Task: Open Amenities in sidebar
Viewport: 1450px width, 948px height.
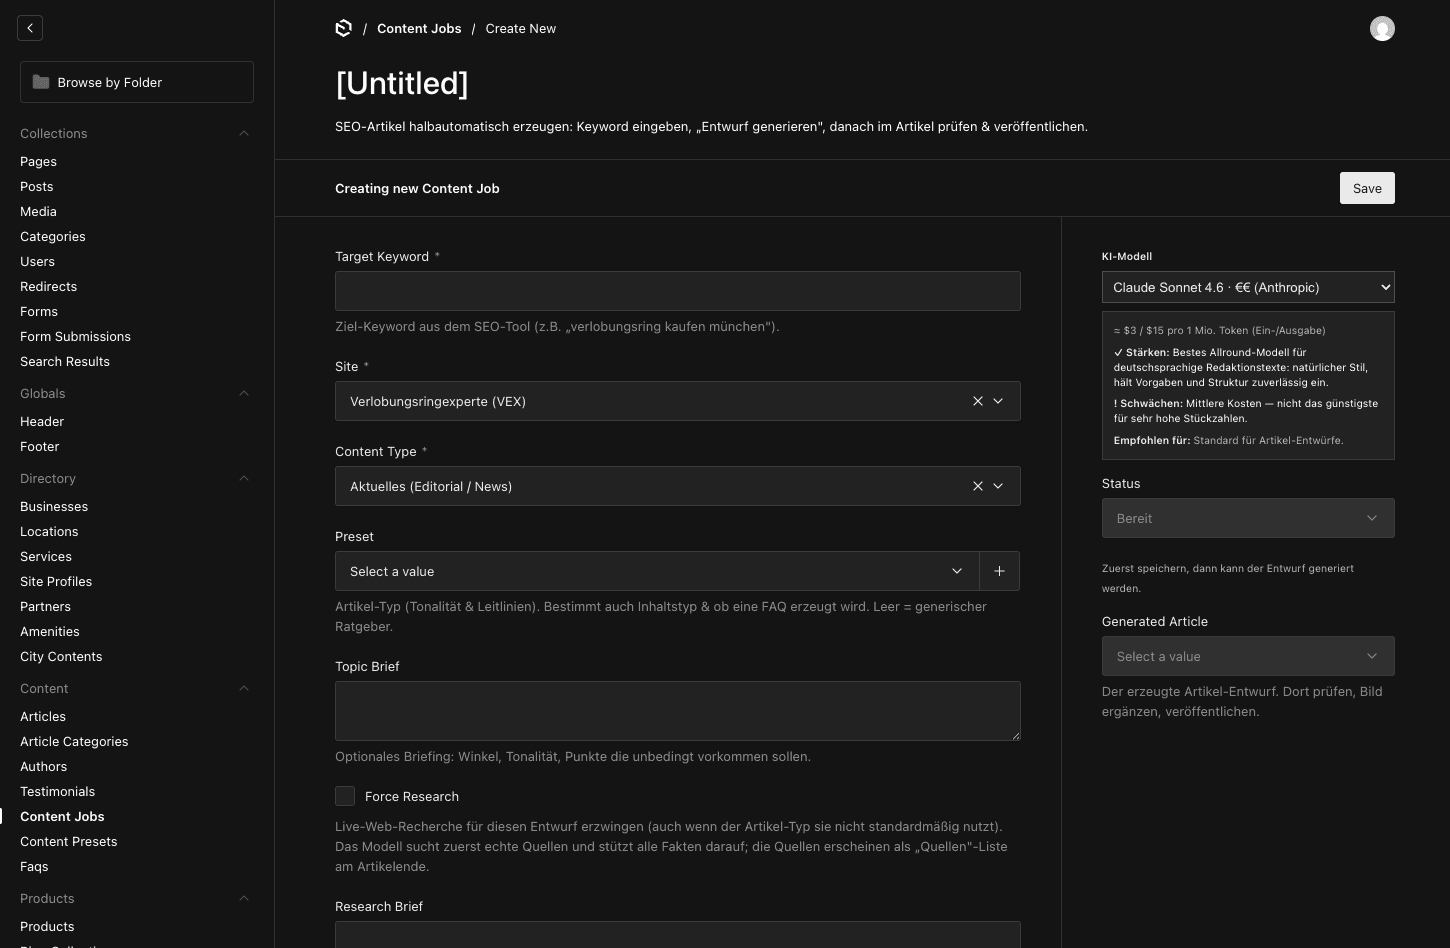Action: (50, 631)
